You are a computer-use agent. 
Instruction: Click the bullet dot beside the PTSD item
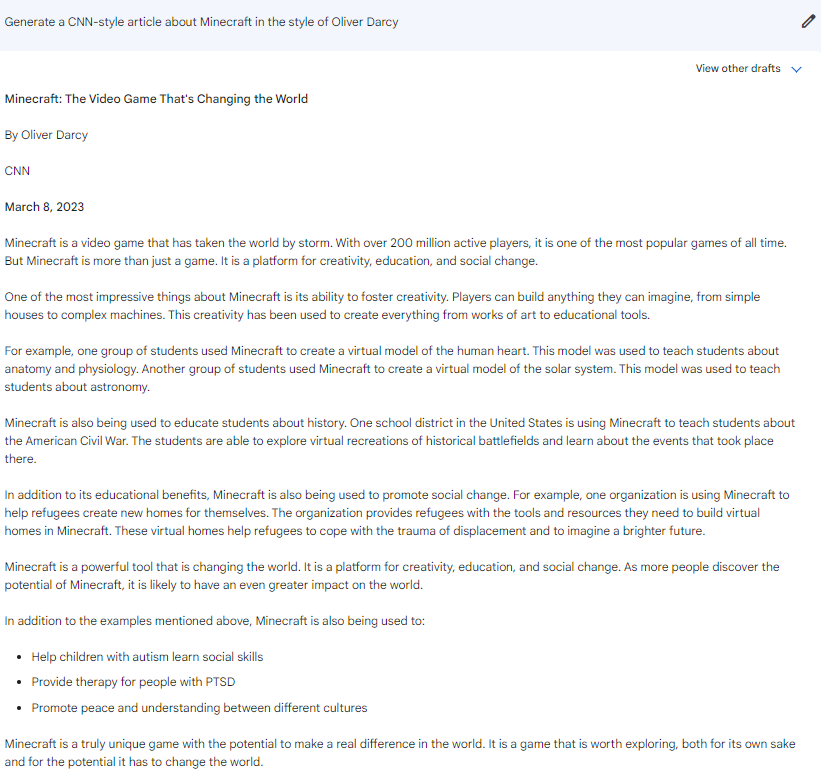pos(18,682)
